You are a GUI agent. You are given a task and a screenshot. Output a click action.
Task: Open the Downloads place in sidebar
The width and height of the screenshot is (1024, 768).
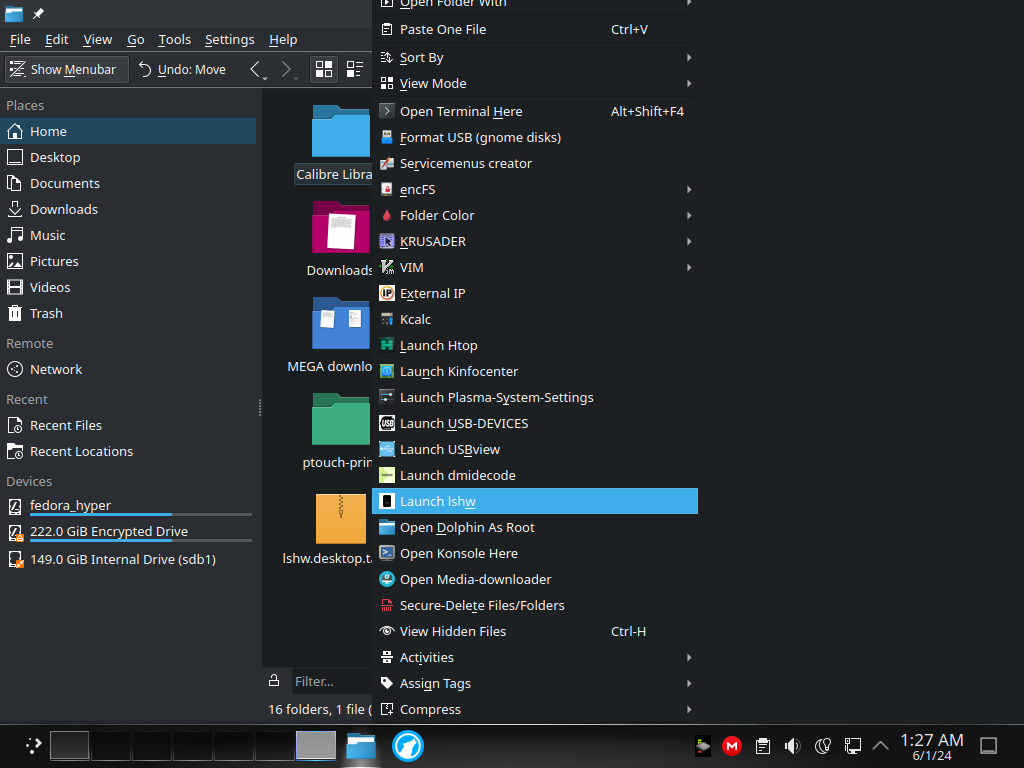[128, 209]
